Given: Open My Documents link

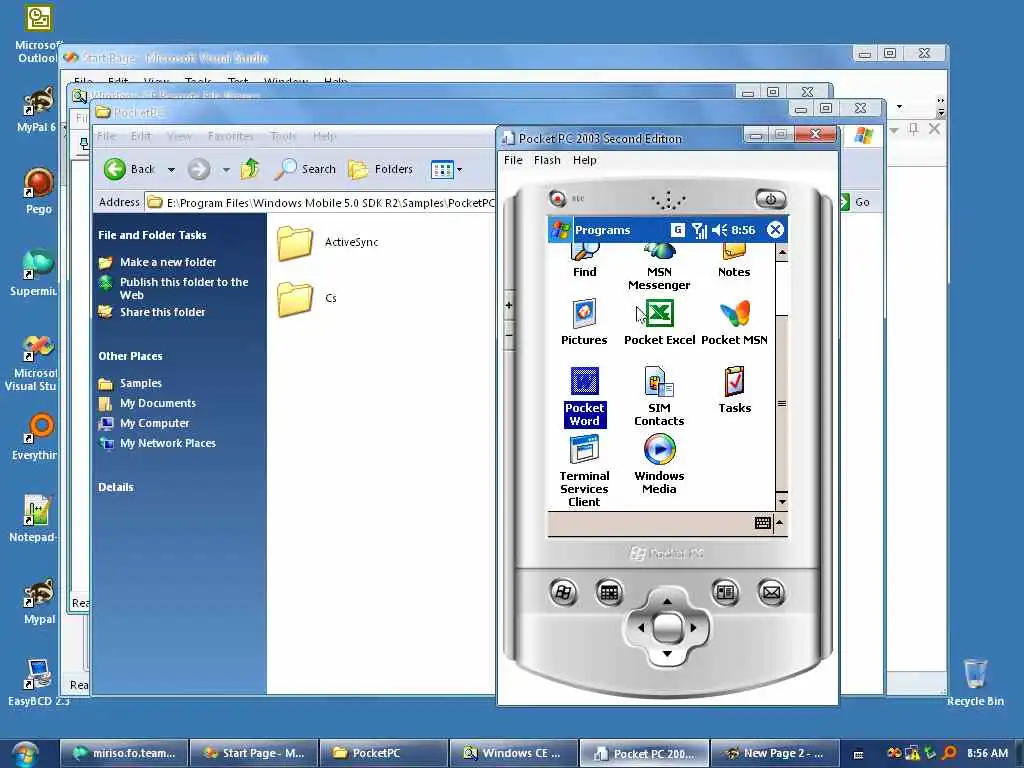Looking at the screenshot, I should (x=147, y=403).
